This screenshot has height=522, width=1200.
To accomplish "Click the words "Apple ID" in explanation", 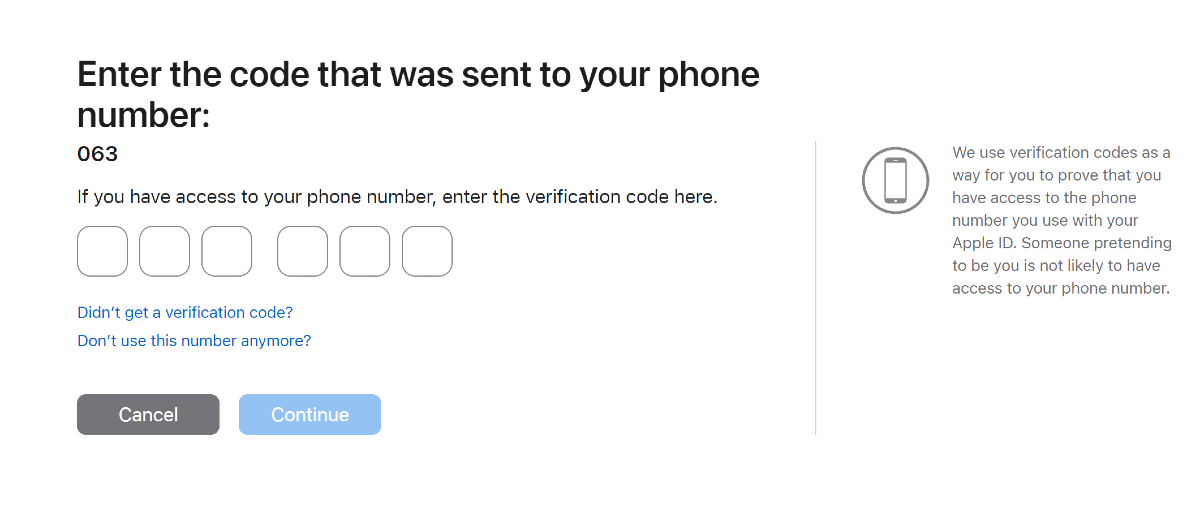I will click(982, 243).
